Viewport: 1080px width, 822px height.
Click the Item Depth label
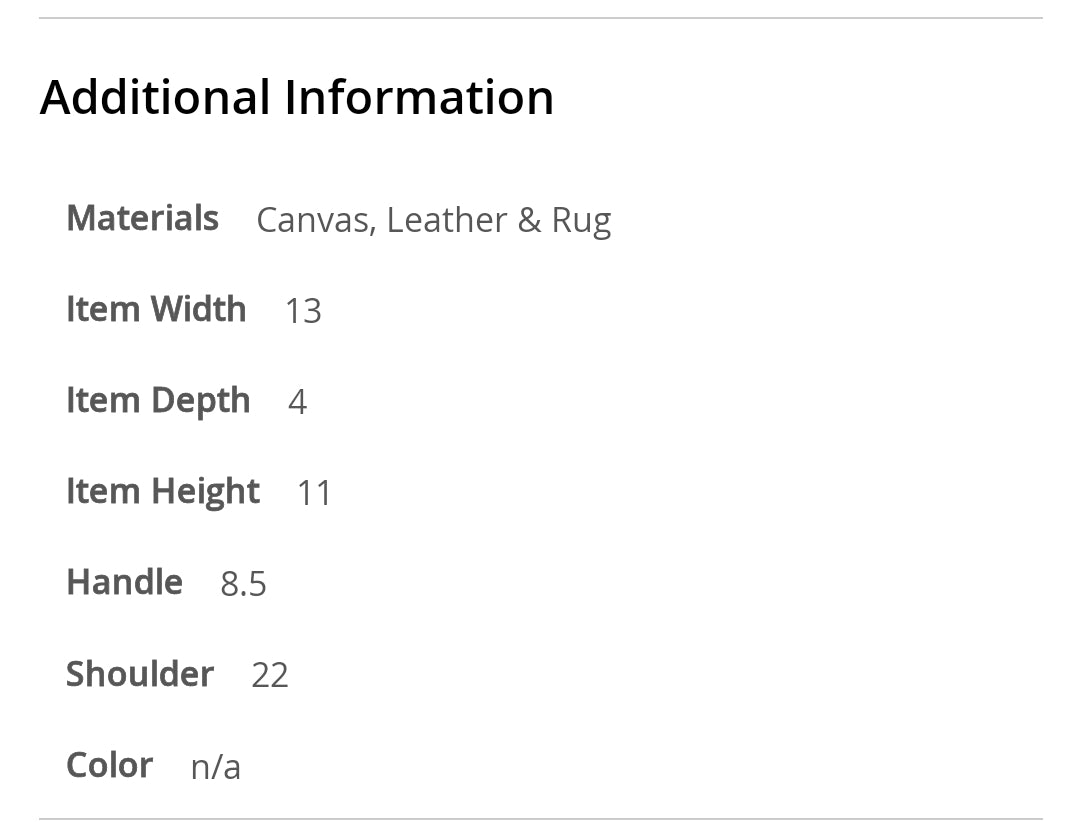(158, 400)
